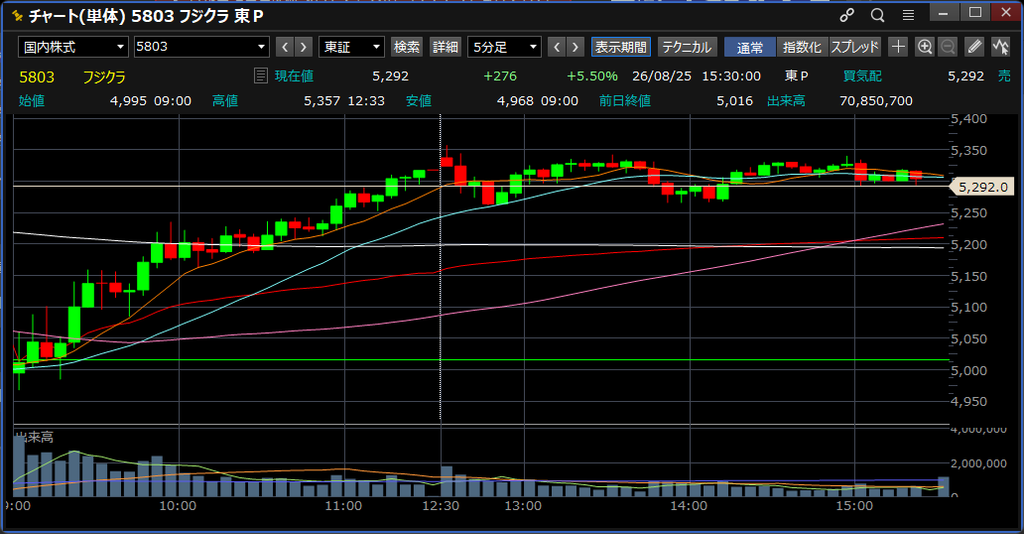Screen dimensions: 1024x534
Task: Click the +5.50% change percentage
Action: click(x=592, y=76)
